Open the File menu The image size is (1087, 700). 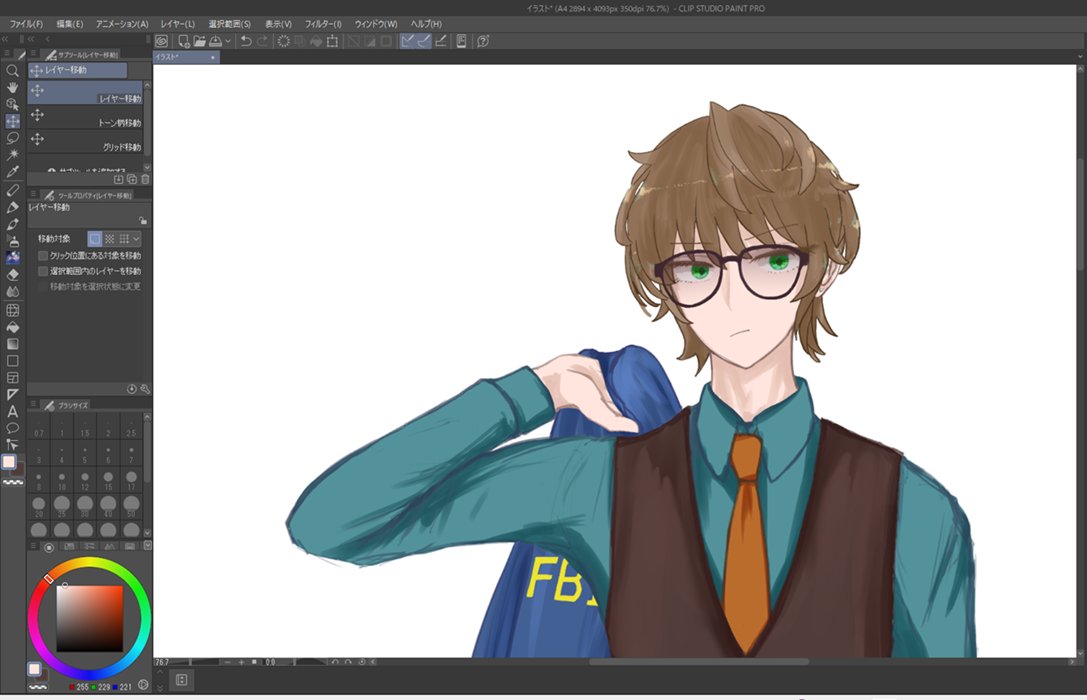(26, 24)
